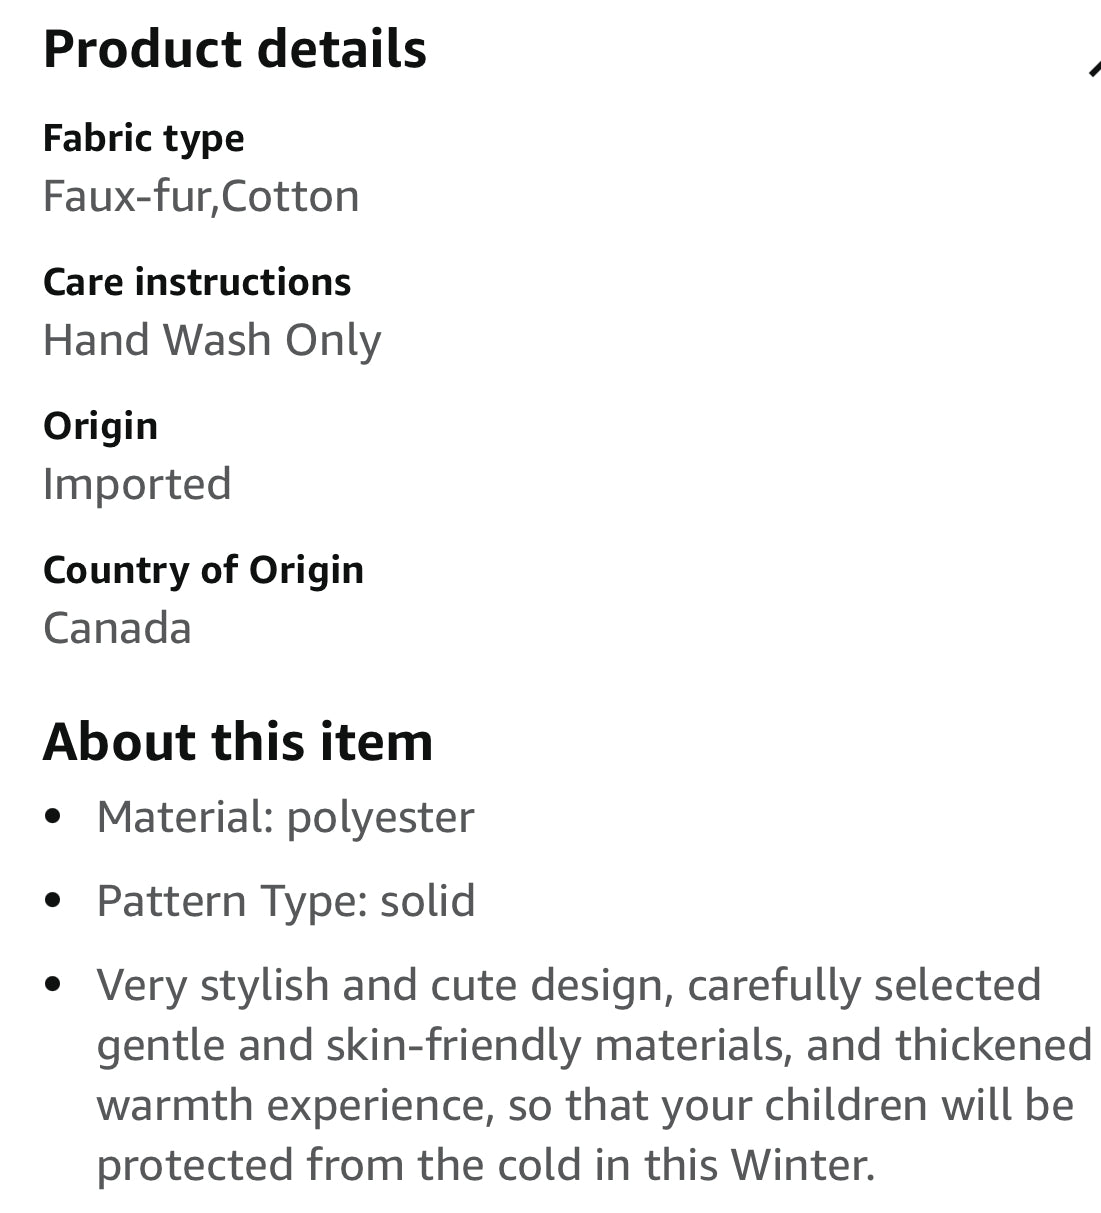Select the Fabric type label
The width and height of the screenshot is (1101, 1213).
click(x=143, y=138)
